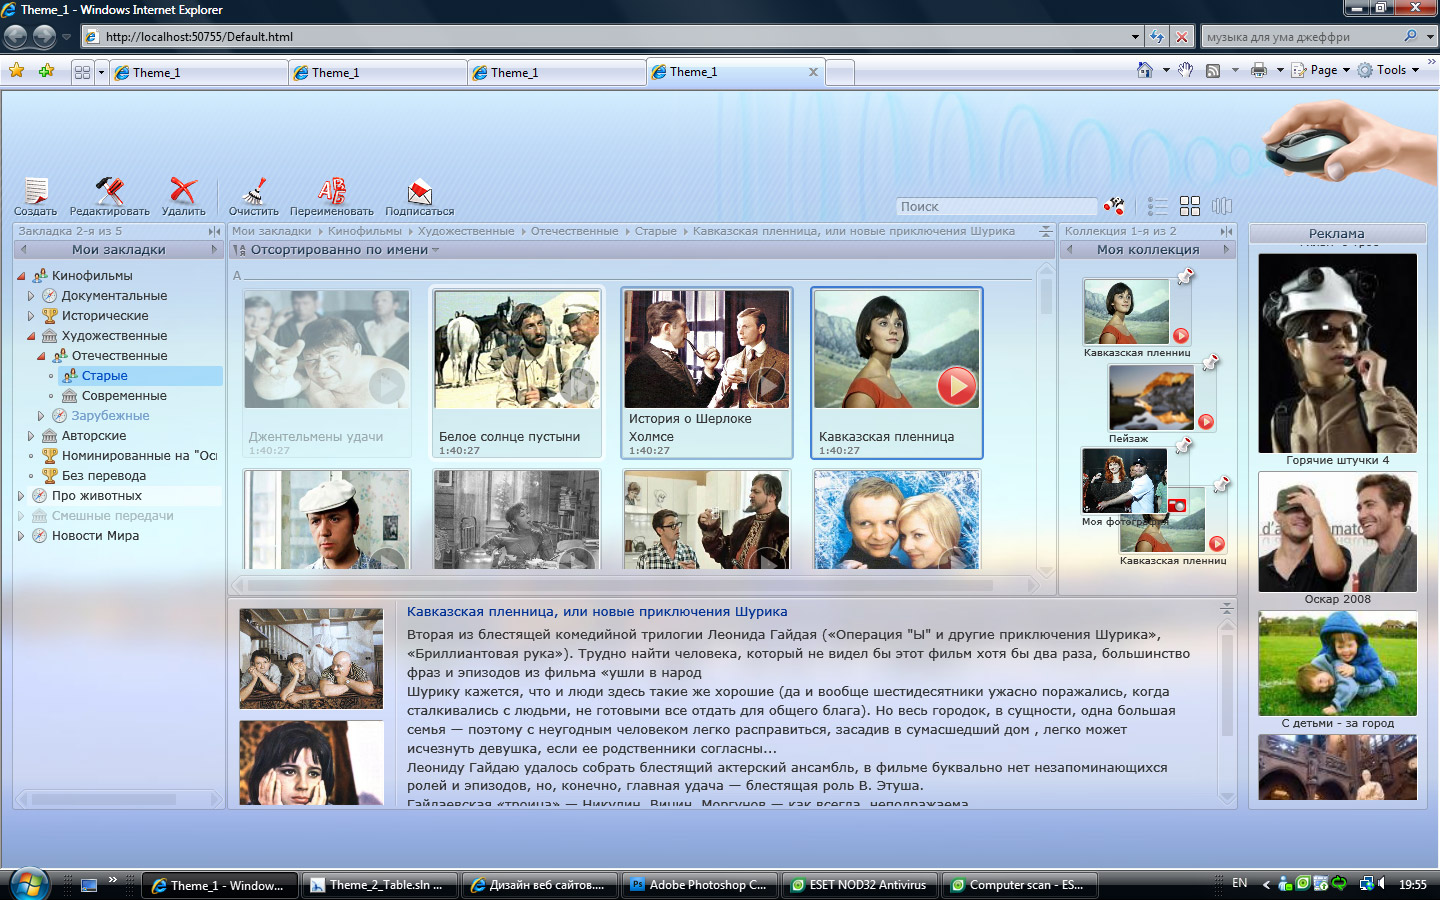Switch to grid thumbnails view
Screen dimensions: 1440x900
1189,206
